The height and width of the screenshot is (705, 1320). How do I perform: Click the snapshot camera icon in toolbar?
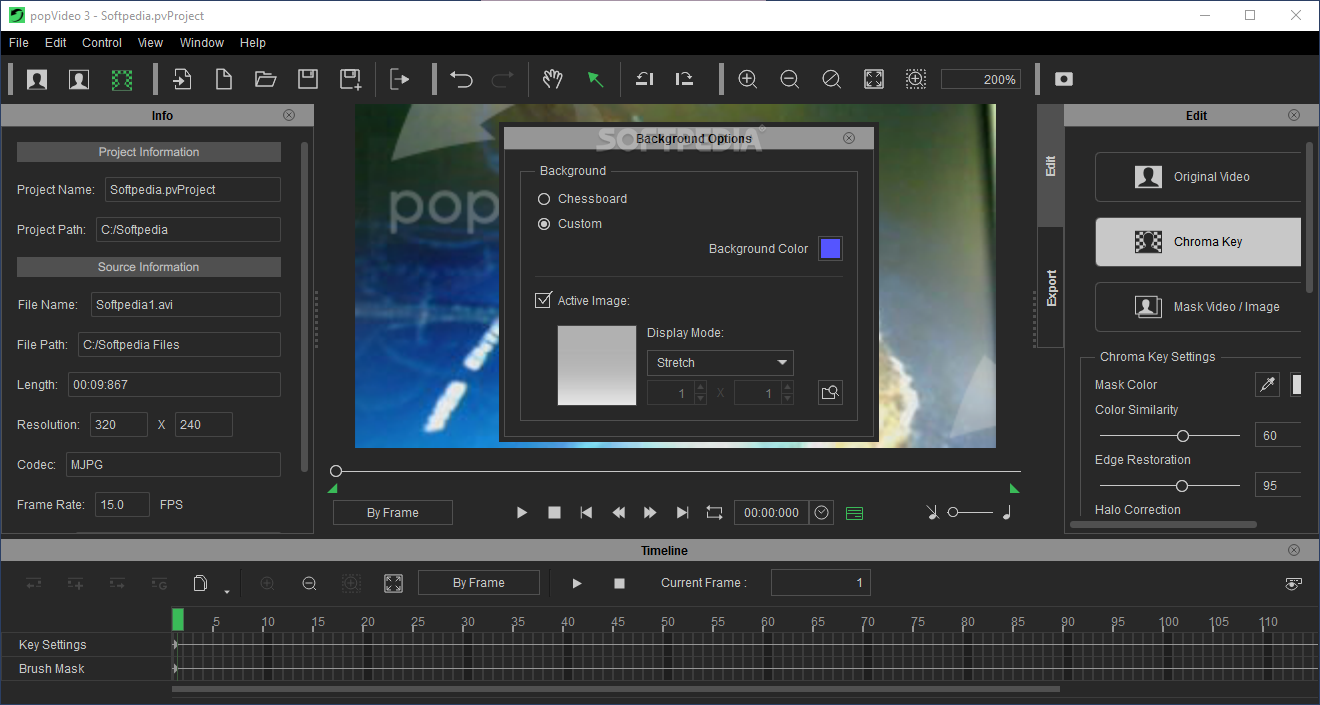coord(1064,79)
